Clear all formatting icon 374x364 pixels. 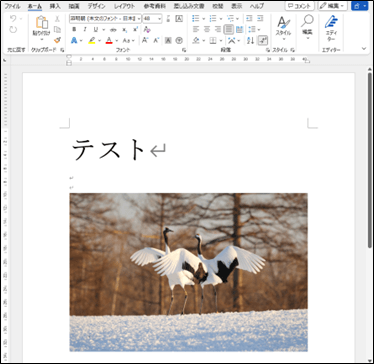coord(147,30)
